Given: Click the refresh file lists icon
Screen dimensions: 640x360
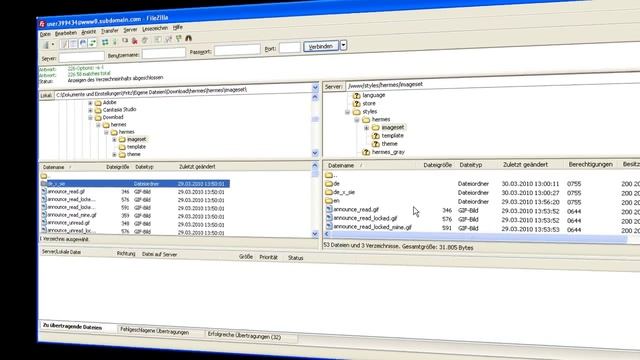Looking at the screenshot, I should pyautogui.click(x=105, y=42).
